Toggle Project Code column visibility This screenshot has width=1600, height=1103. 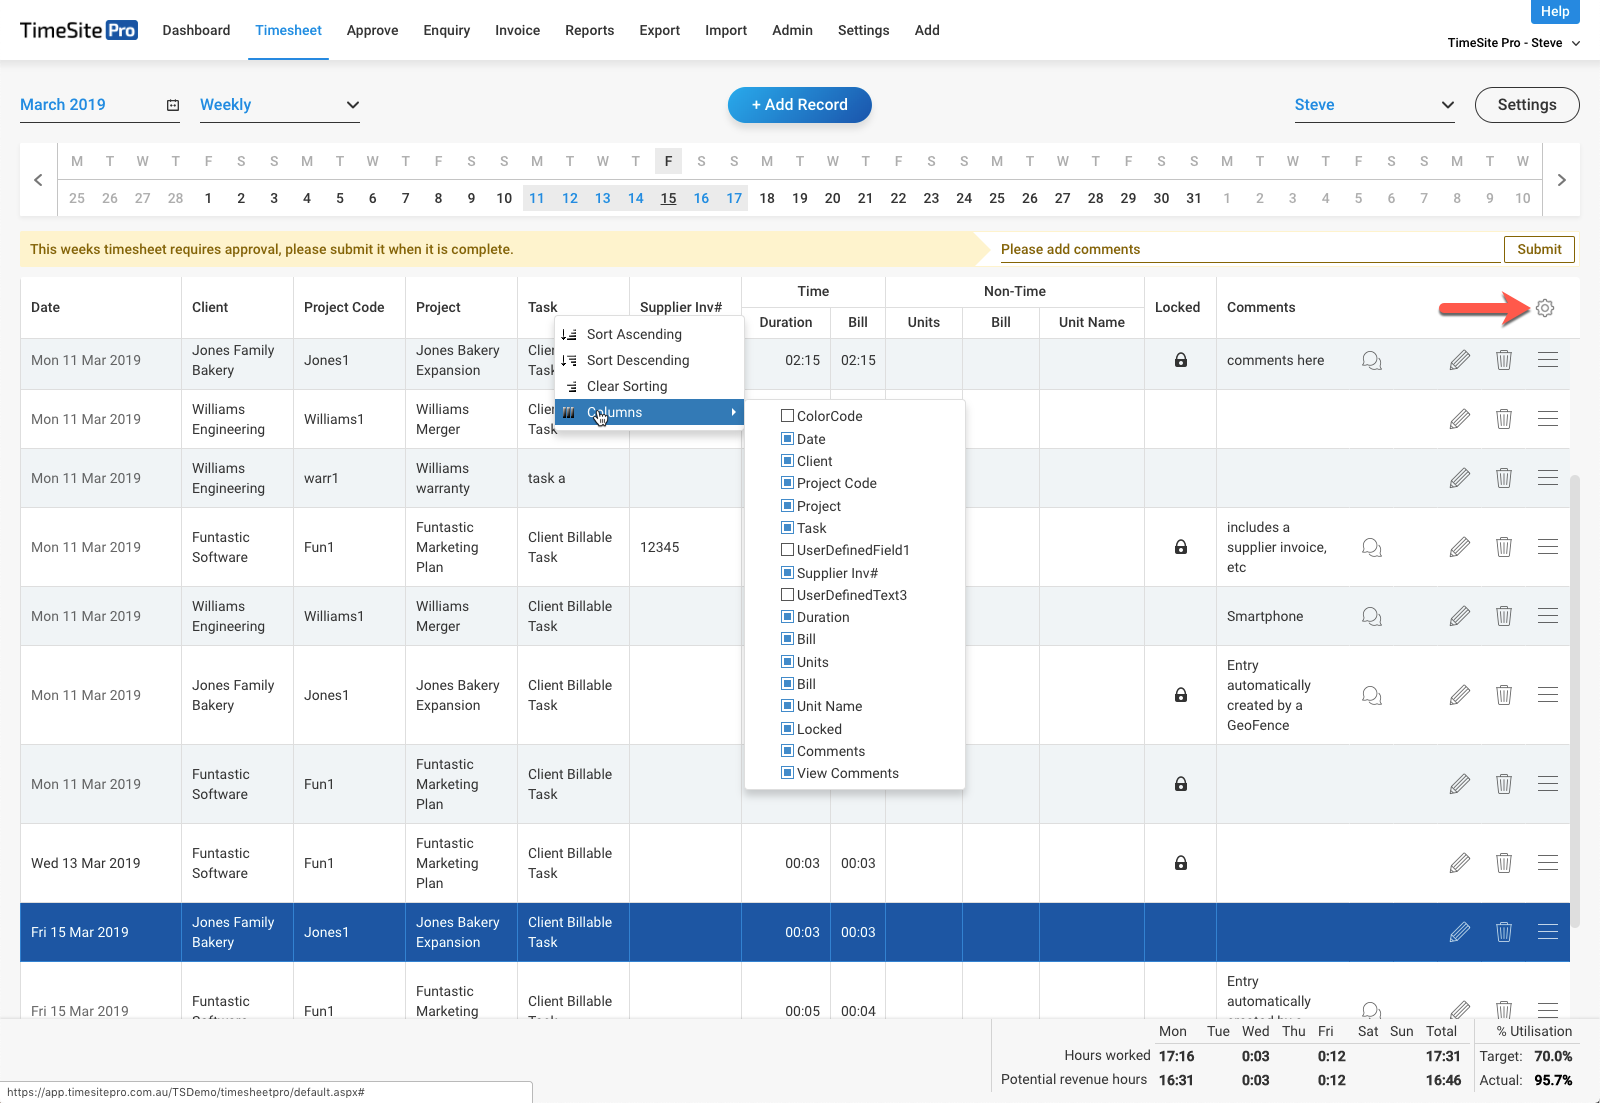coord(787,483)
